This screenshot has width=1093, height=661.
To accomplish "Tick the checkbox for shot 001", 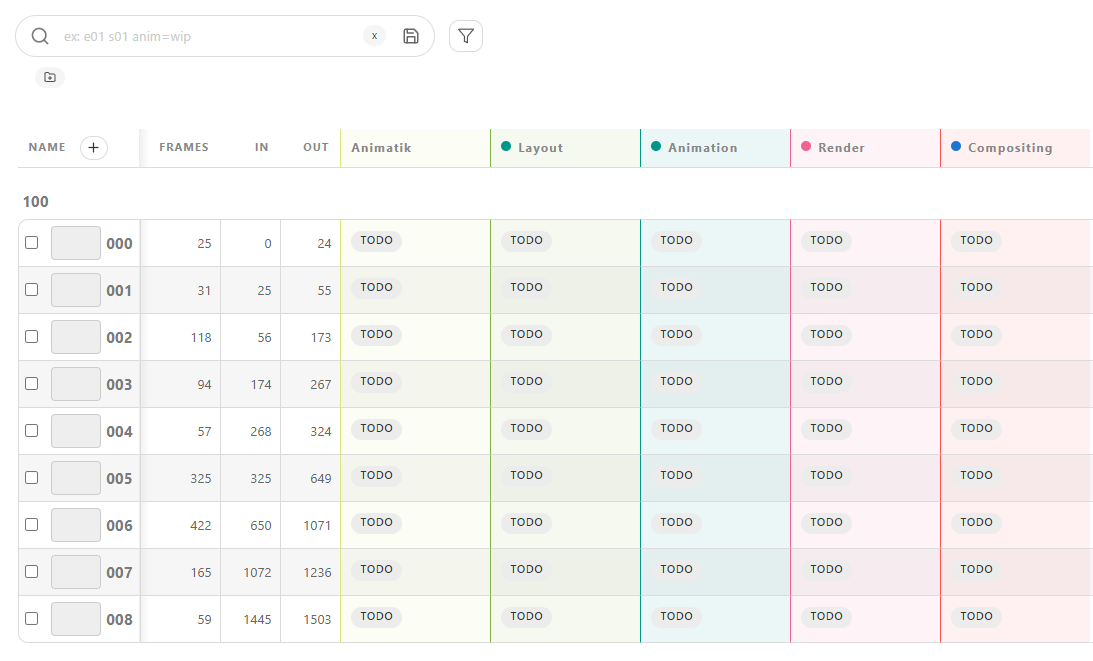I will (31, 289).
